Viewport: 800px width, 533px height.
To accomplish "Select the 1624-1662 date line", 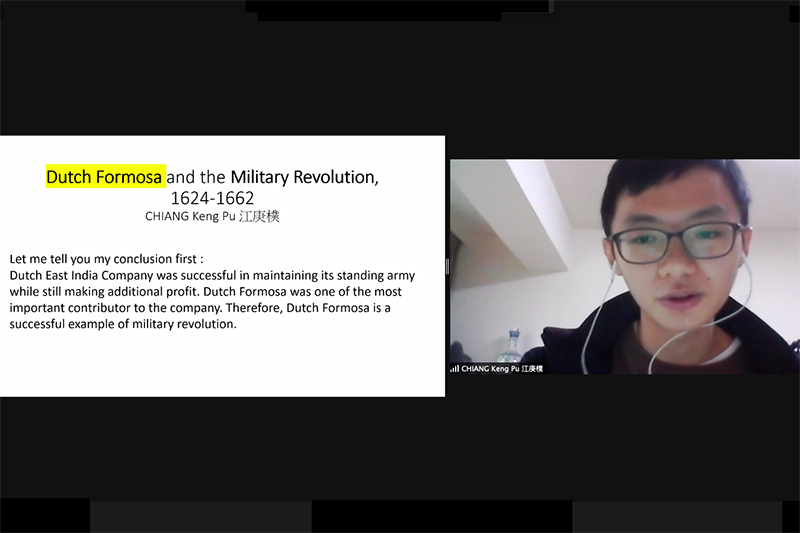I will tap(212, 198).
